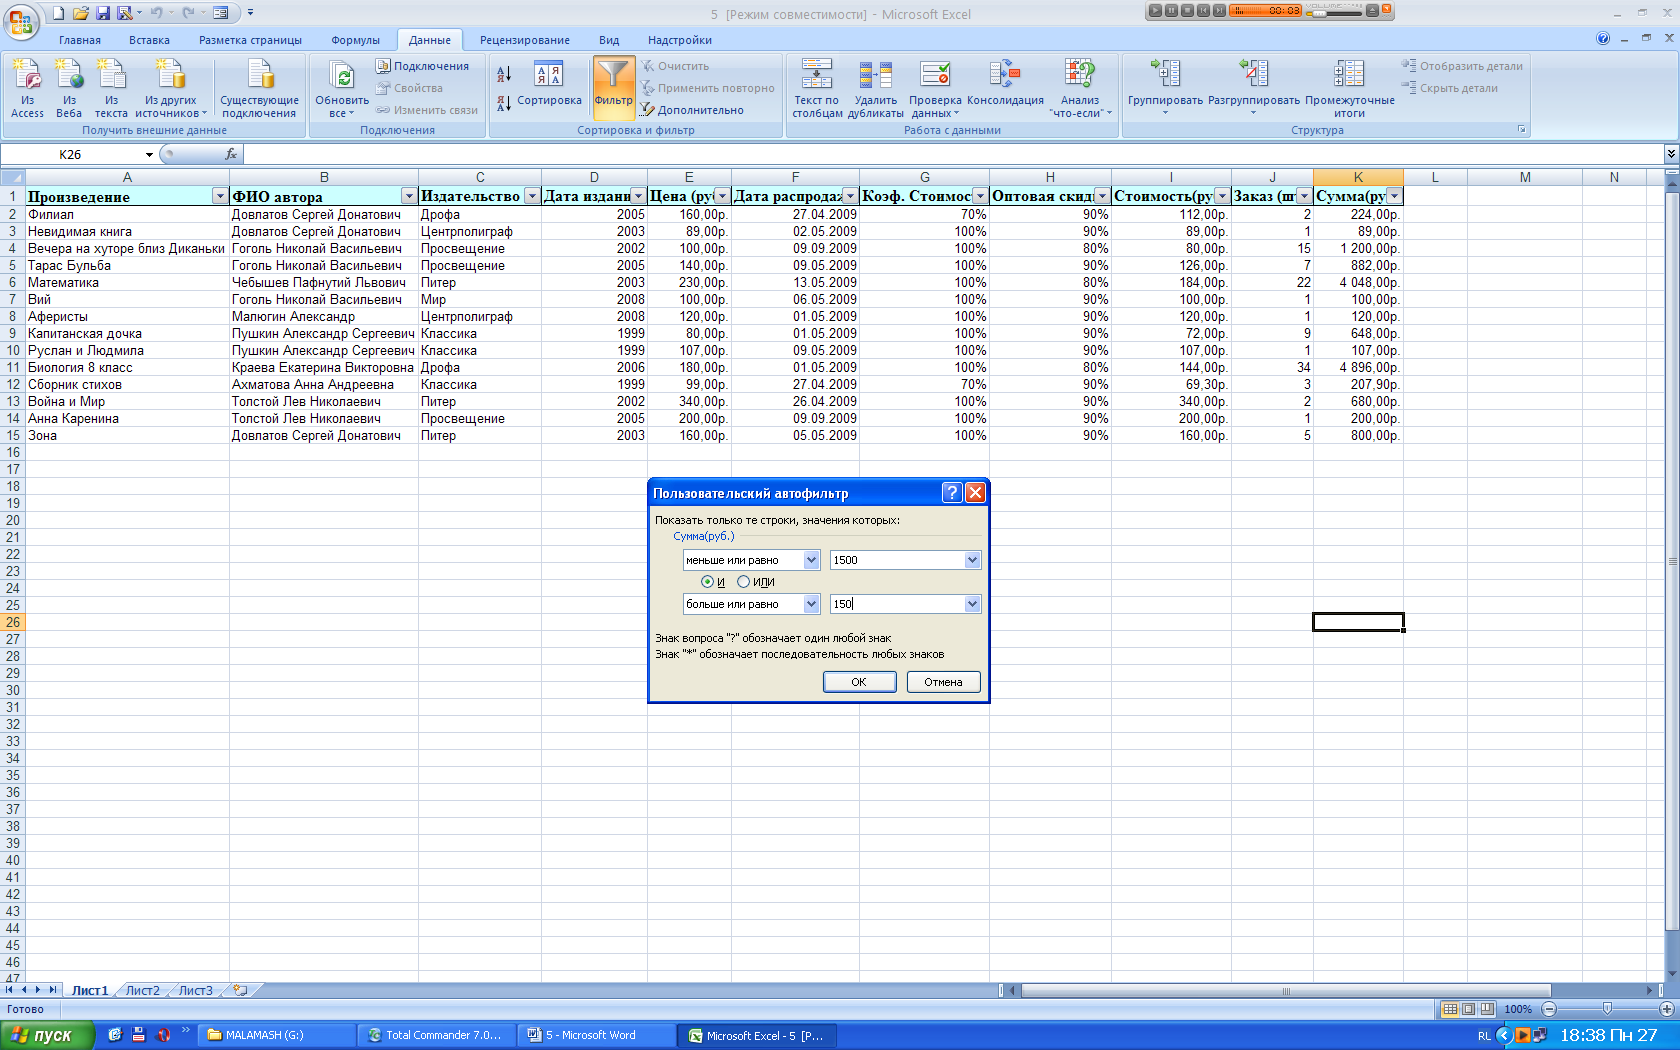Click the Remove Duplicates icon
The image size is (1680, 1050).
coord(875,76)
